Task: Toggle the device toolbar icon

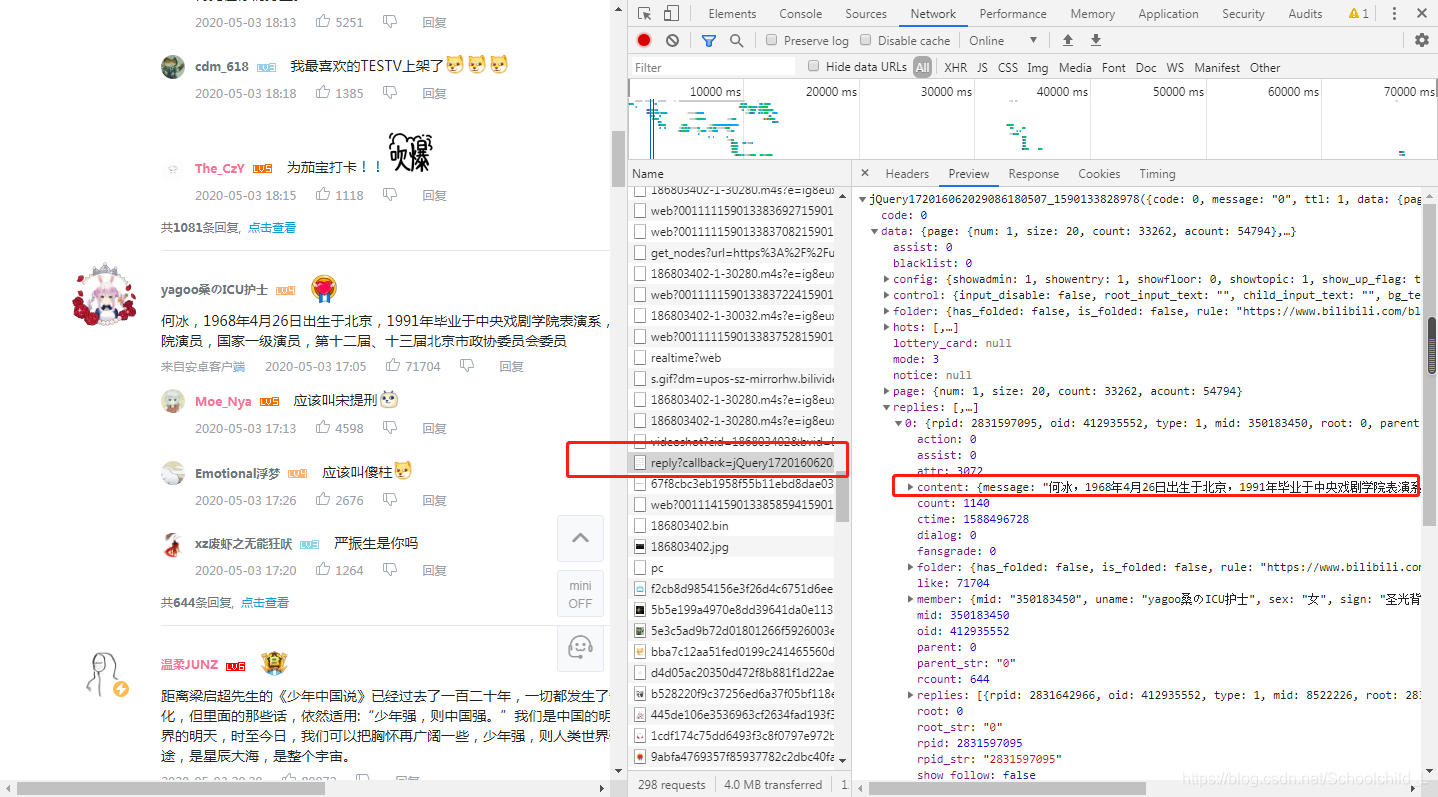Action: 671,14
